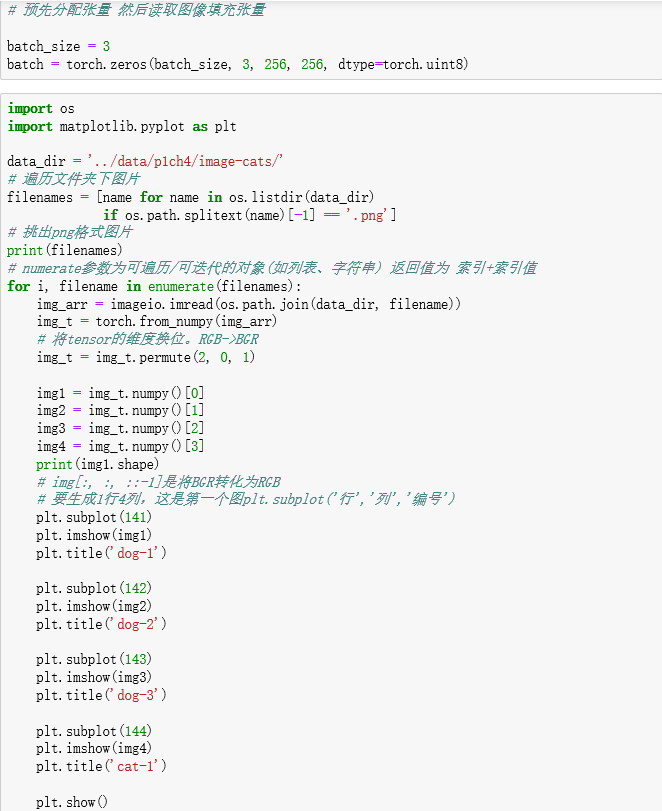Screen dimensions: 662x811
Task: Click the comment mentioning plt.subplot('行','列','编号')
Action: pos(246,499)
